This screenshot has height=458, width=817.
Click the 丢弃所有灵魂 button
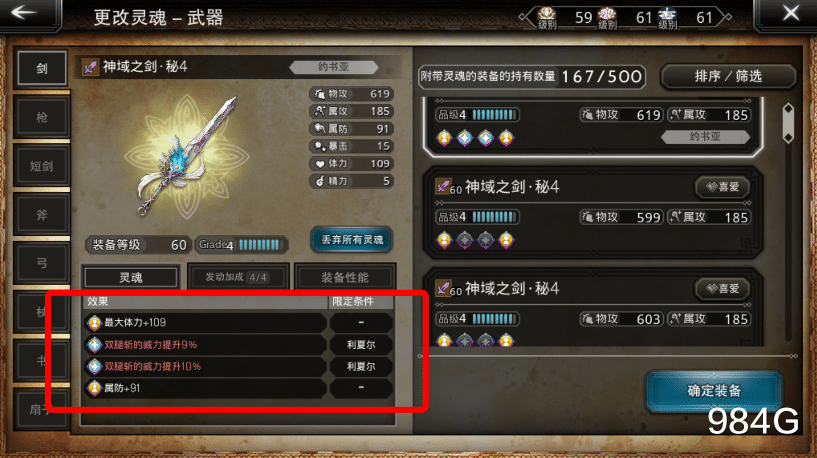click(x=352, y=240)
